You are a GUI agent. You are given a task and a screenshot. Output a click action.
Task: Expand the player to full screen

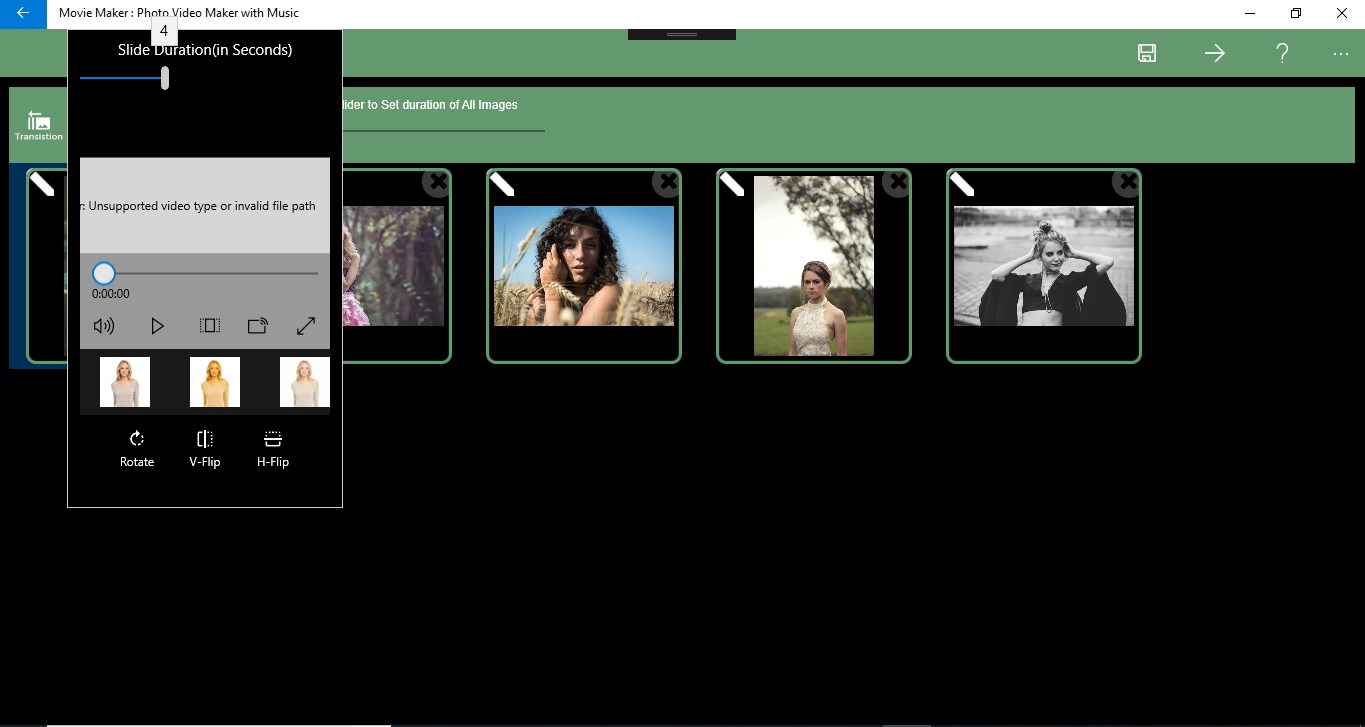(x=306, y=326)
